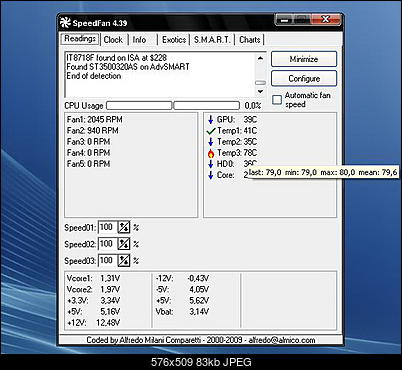Click the +5V 5,16V voltage reading
The width and height of the screenshot is (402, 370).
point(93,312)
